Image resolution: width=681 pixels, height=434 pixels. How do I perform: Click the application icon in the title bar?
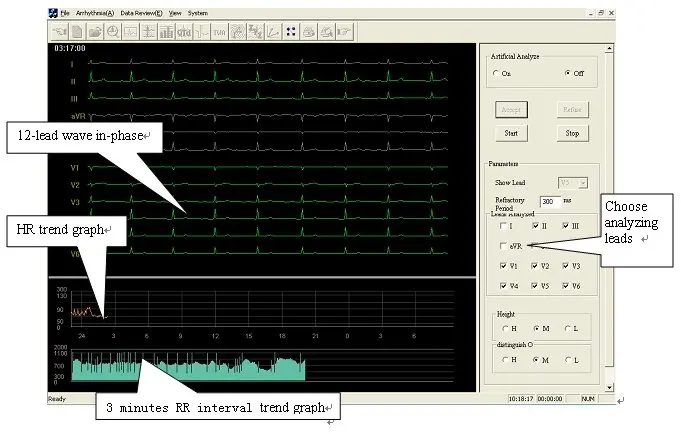coord(53,13)
